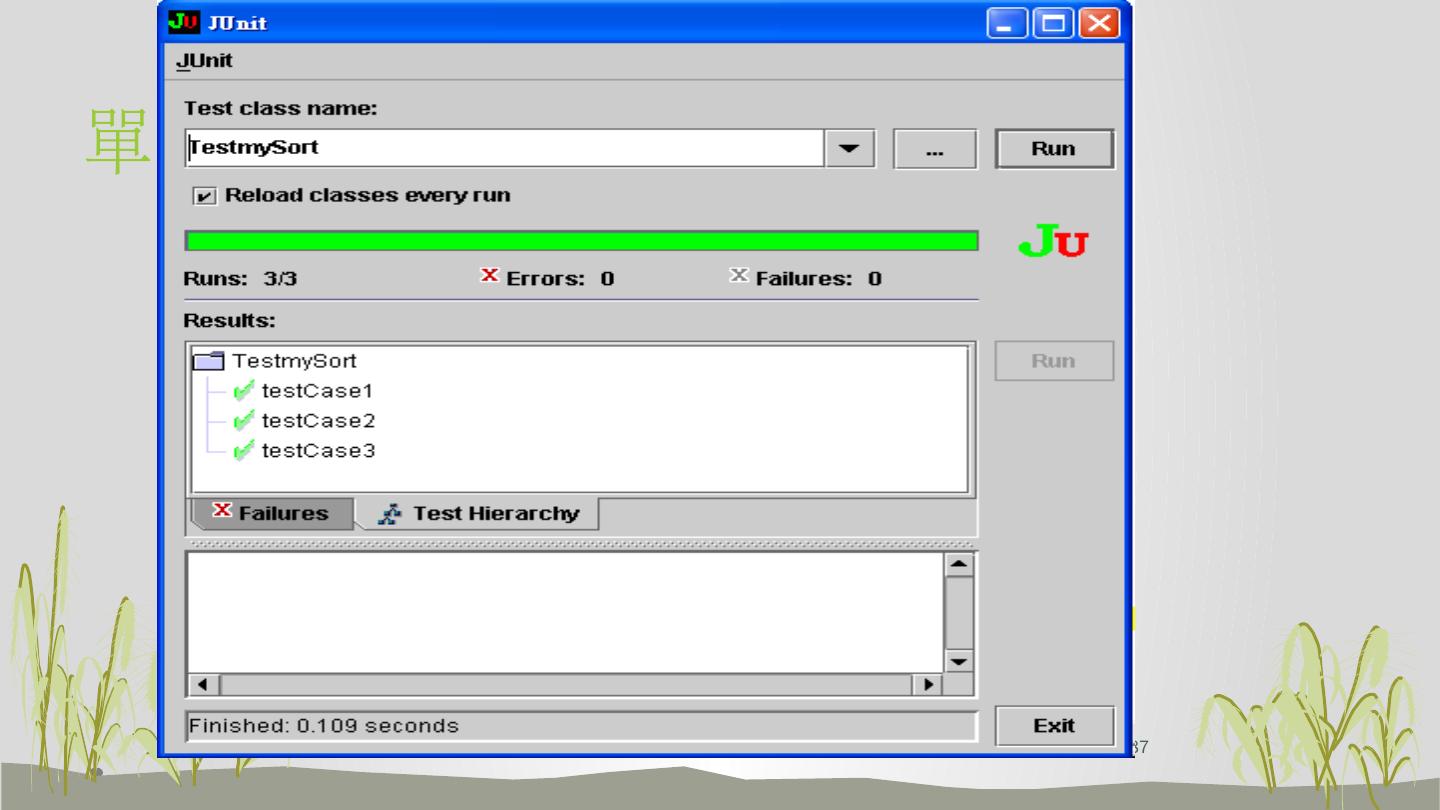Image resolution: width=1440 pixels, height=810 pixels.
Task: Click the large red-green JU logo
Action: [x=1053, y=243]
